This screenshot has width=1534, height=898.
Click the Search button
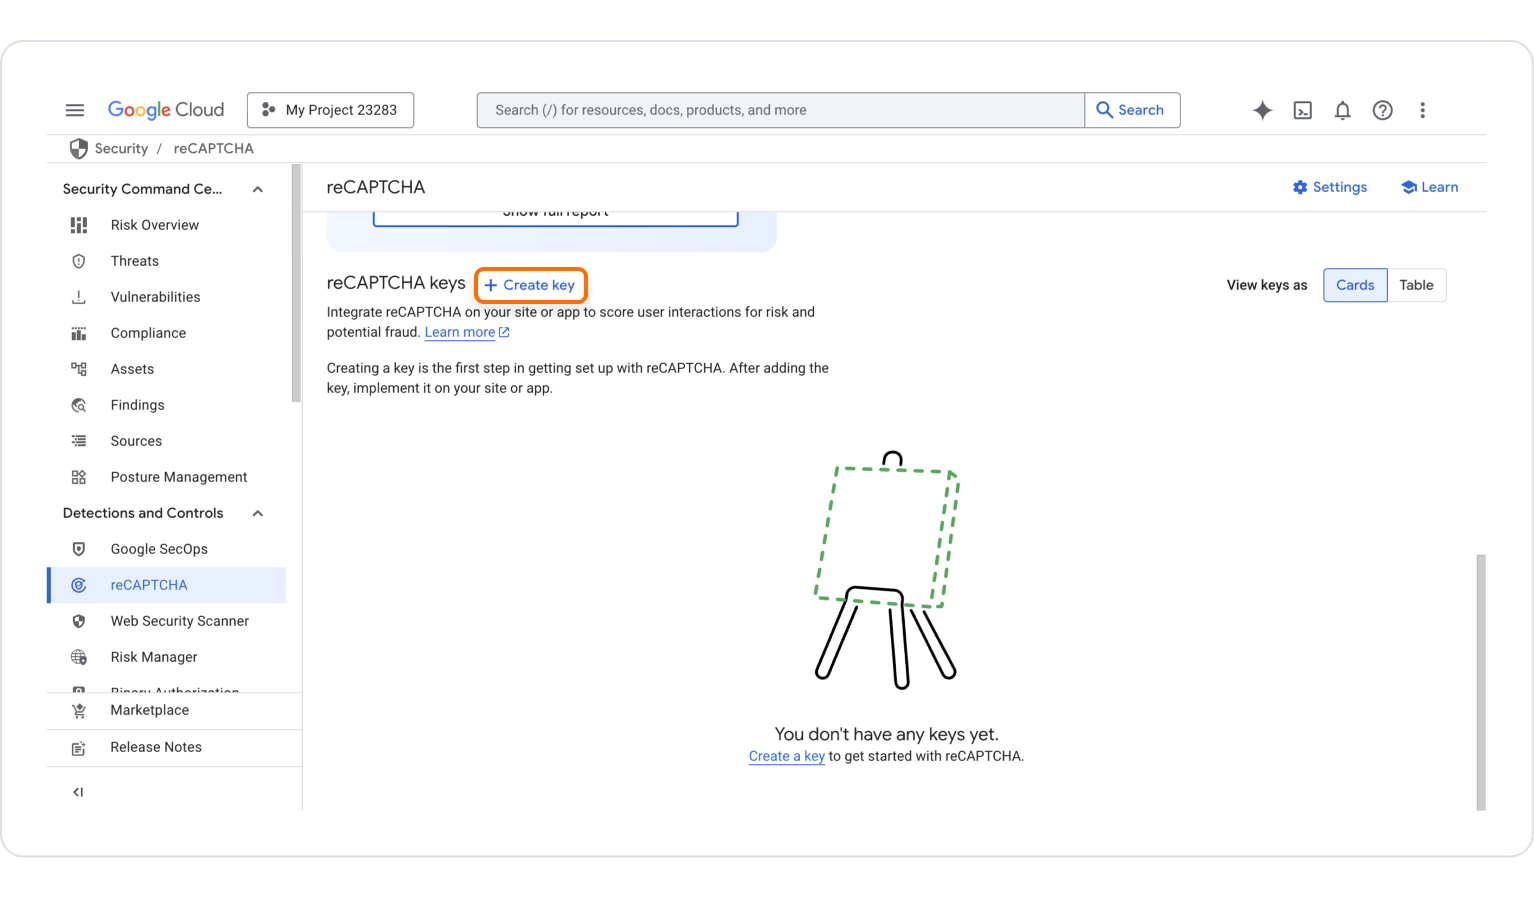[1132, 110]
